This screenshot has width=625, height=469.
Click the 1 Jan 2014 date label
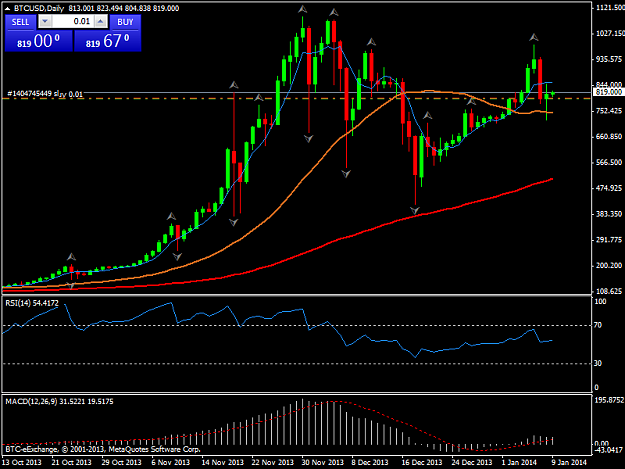click(519, 462)
